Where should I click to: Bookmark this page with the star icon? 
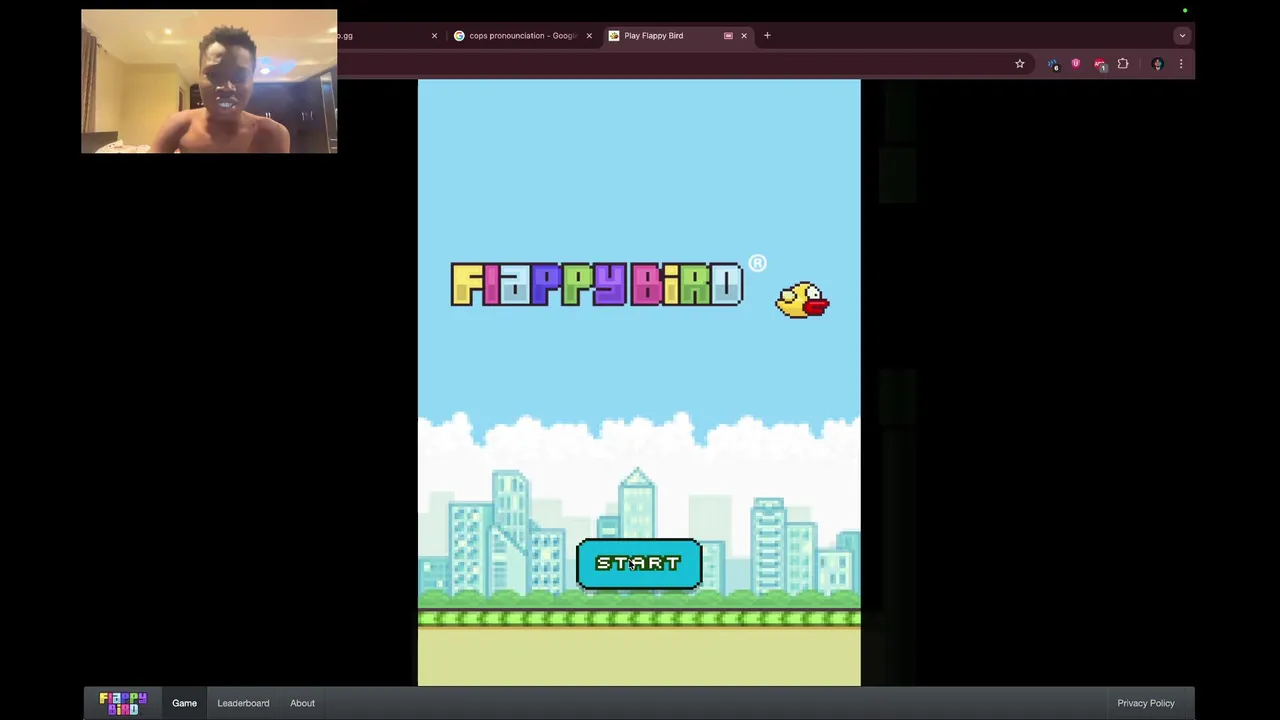1020,64
